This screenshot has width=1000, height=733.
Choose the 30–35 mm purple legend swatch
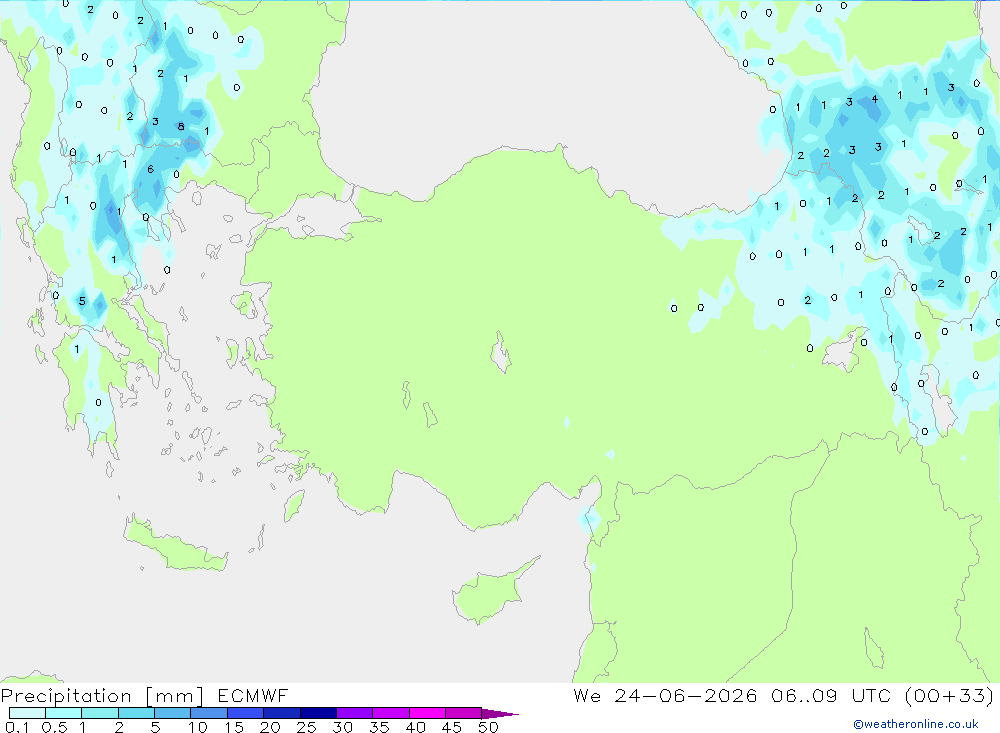pos(354,713)
